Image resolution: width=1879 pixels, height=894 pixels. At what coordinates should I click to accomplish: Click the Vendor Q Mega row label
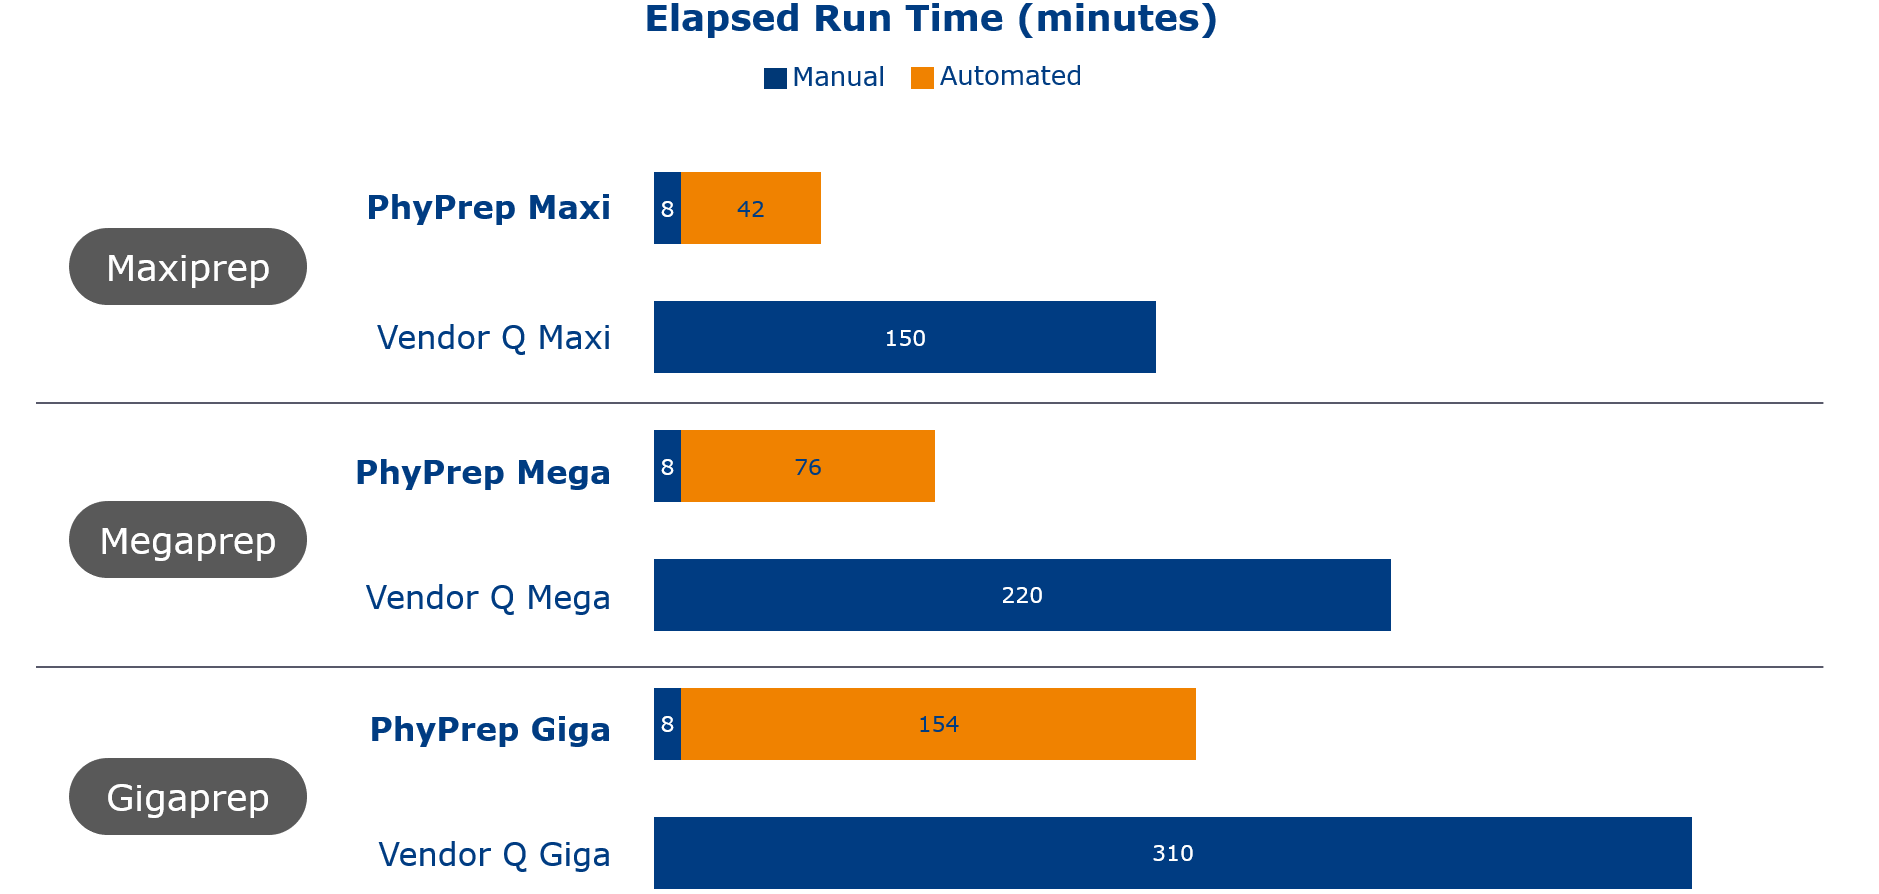coord(488,597)
